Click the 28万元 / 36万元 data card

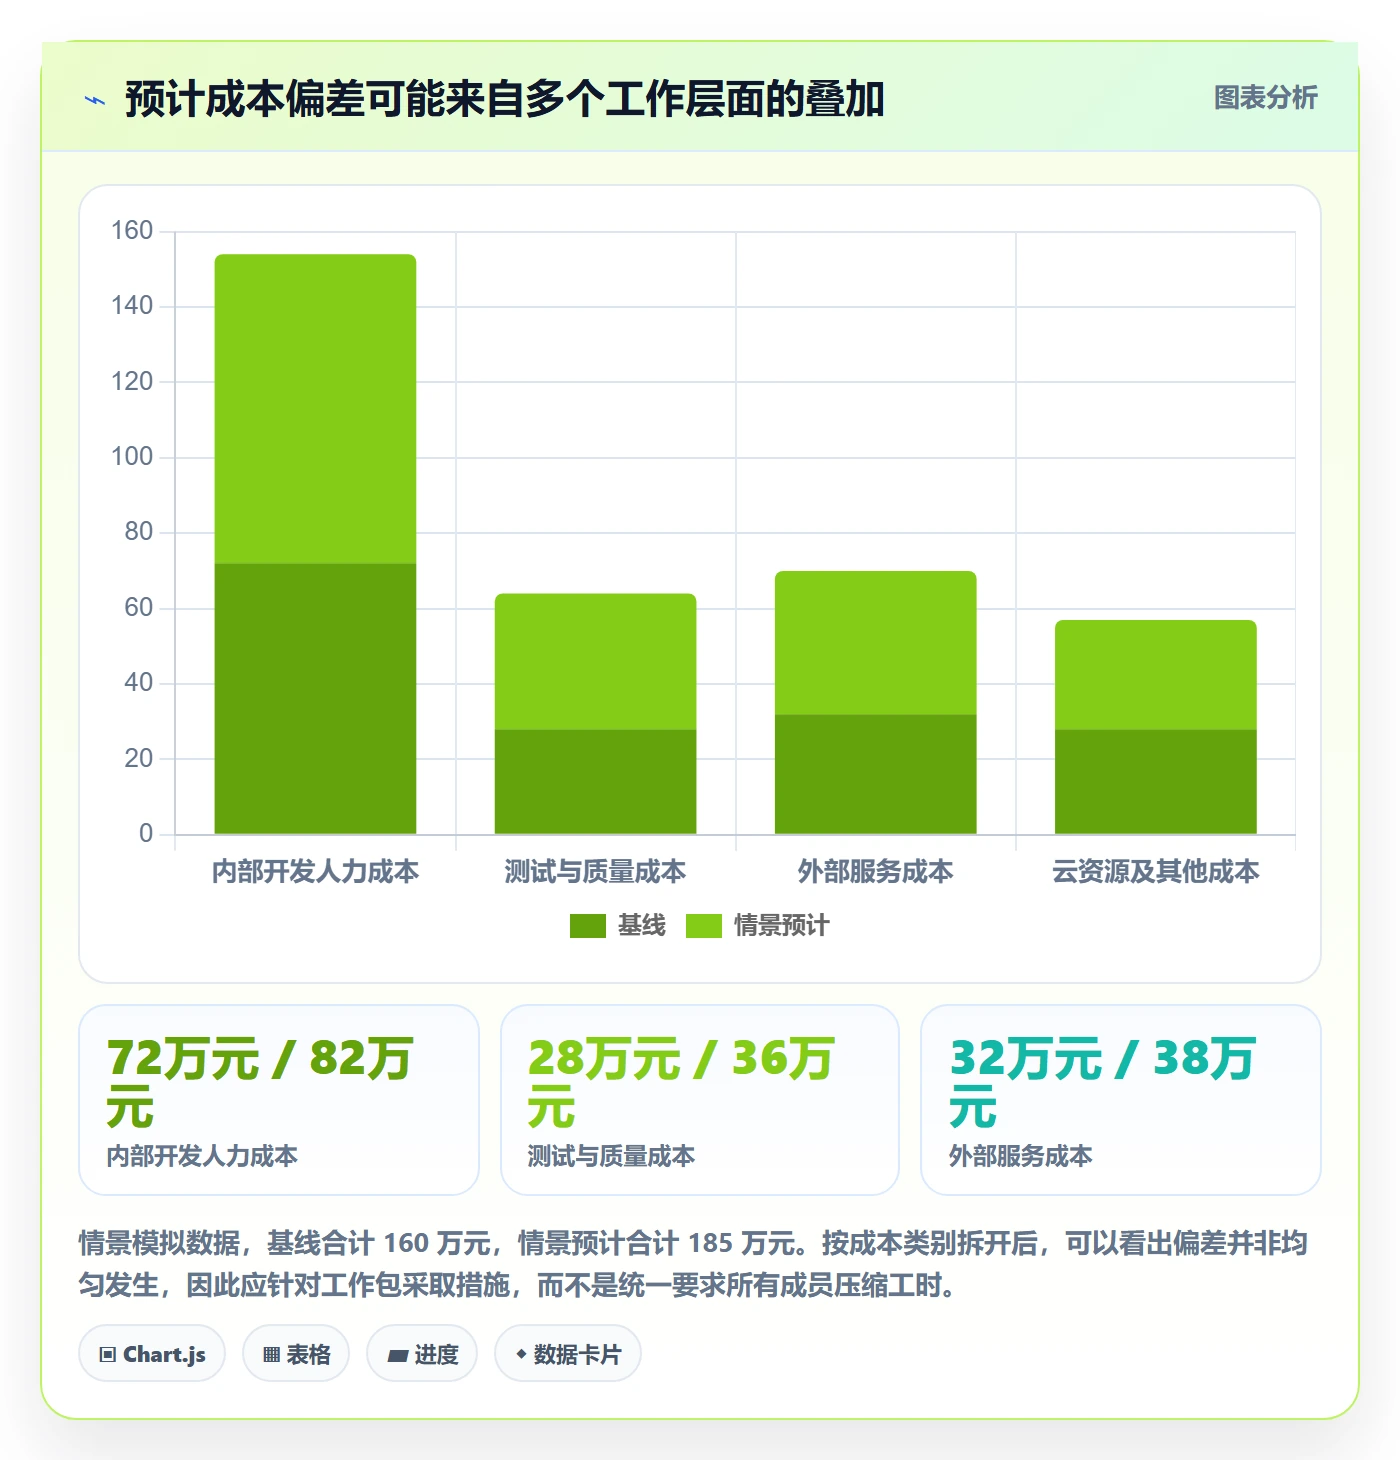[x=700, y=1100]
